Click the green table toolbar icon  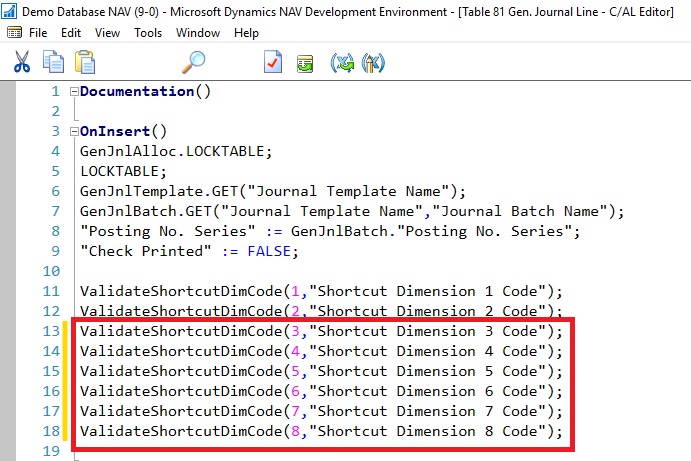(305, 62)
